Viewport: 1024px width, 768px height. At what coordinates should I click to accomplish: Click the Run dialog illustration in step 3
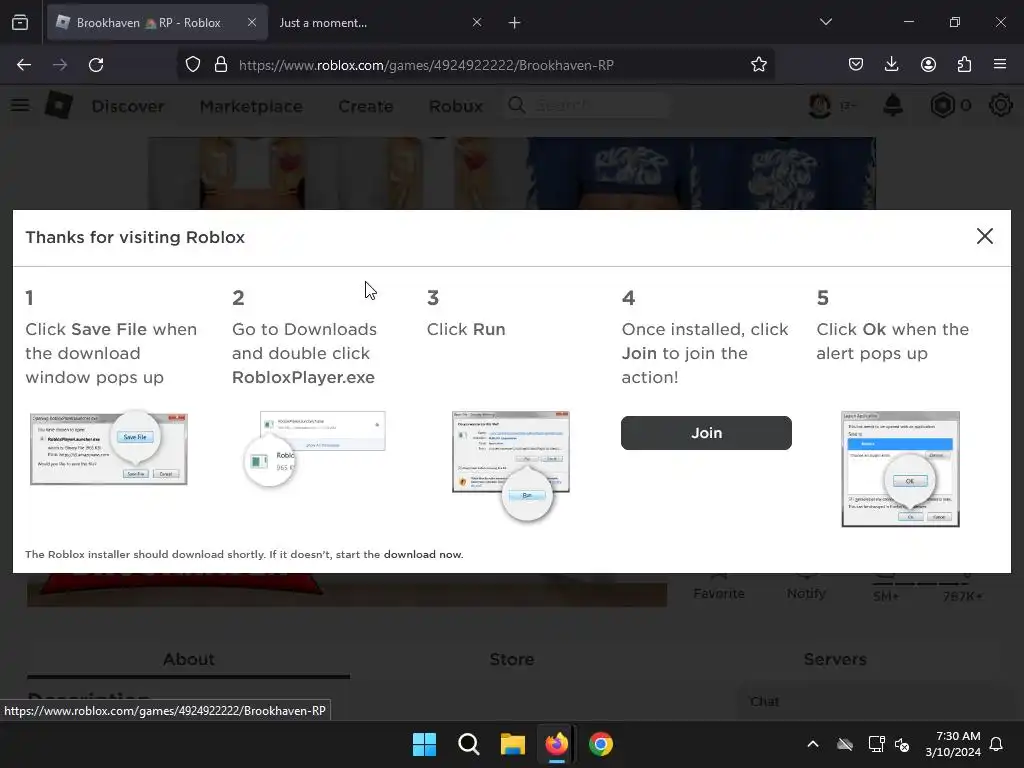pos(511,465)
